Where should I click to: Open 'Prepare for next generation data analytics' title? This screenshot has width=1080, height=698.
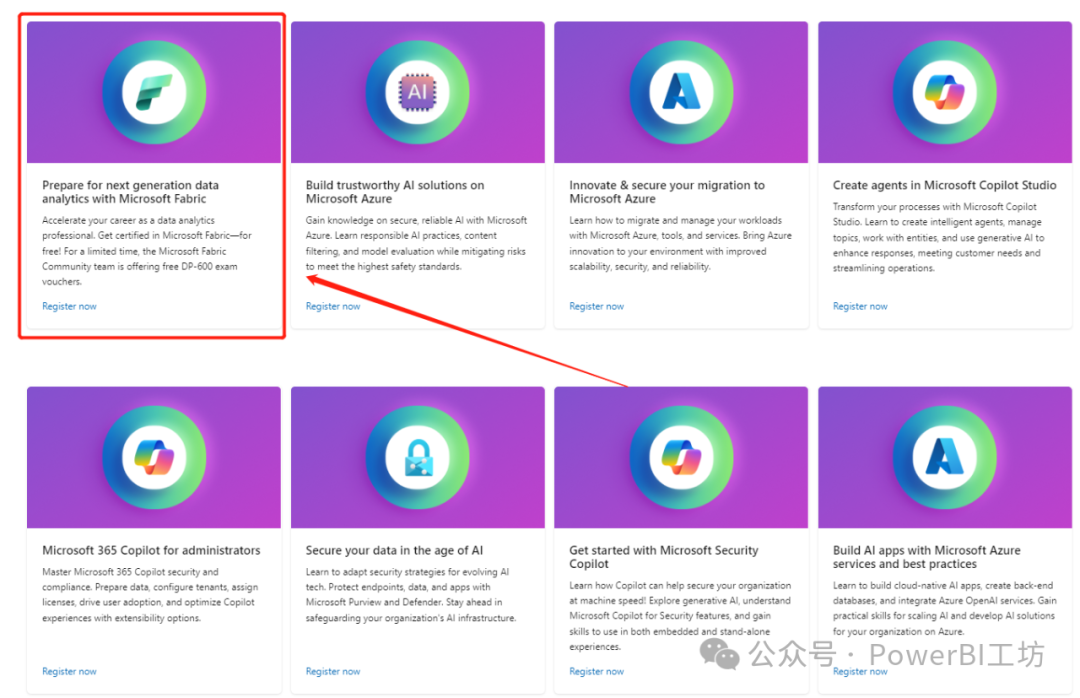[x=130, y=192]
